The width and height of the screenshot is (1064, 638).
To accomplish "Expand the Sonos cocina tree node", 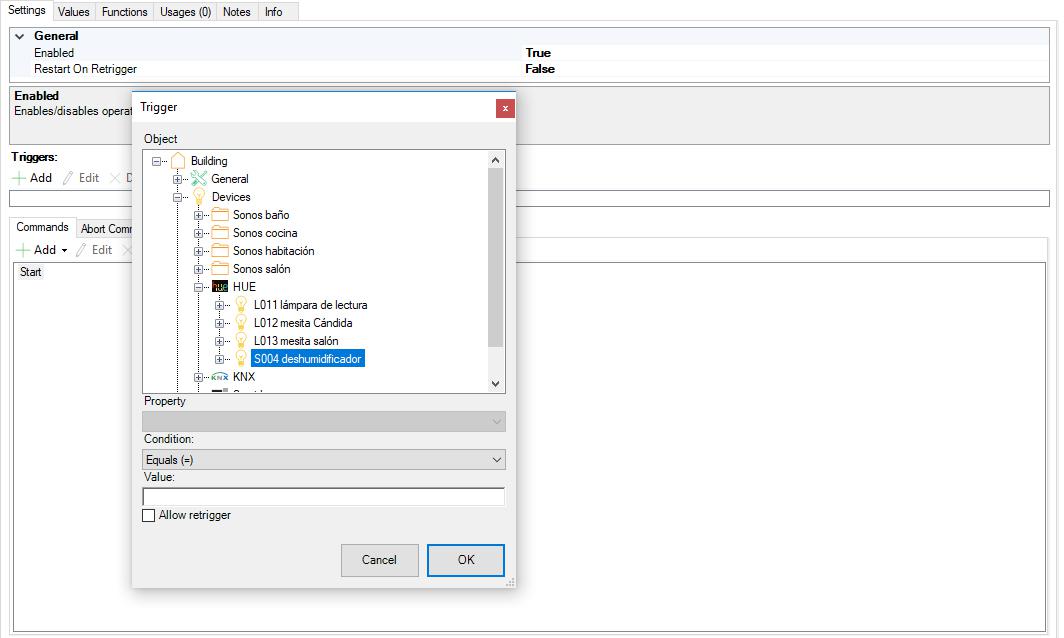I will click(199, 233).
